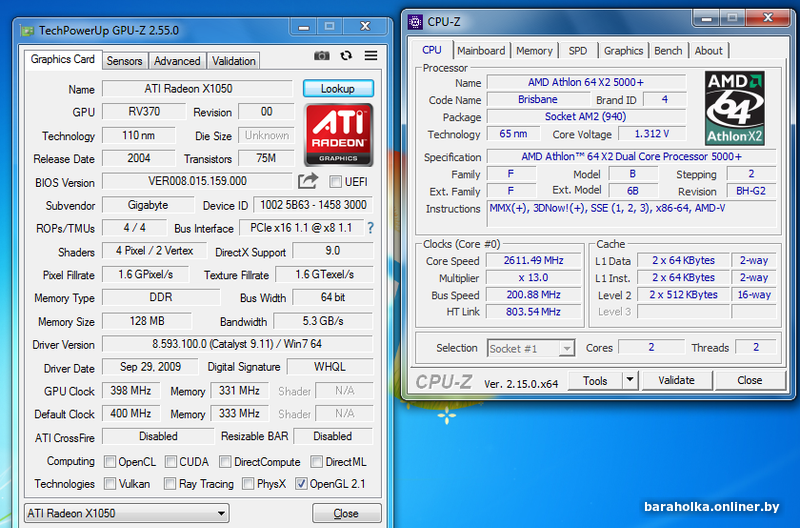The image size is (800, 528).
Task: Click the Close button in GPU-Z
Action: pyautogui.click(x=346, y=513)
